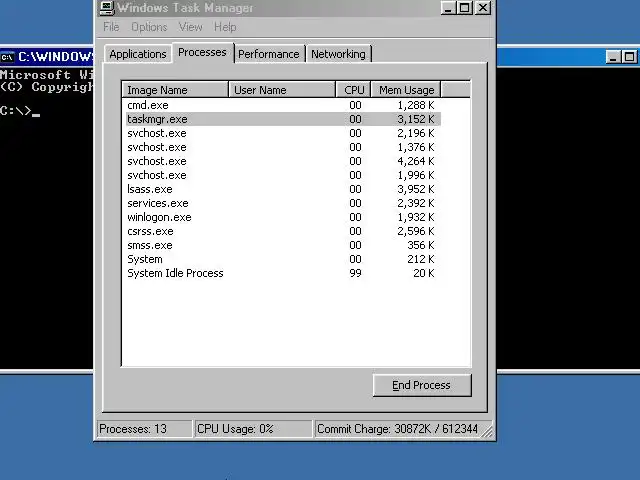Click the Task Manager resize grip corner
The width and height of the screenshot is (640, 480).
[x=487, y=432]
